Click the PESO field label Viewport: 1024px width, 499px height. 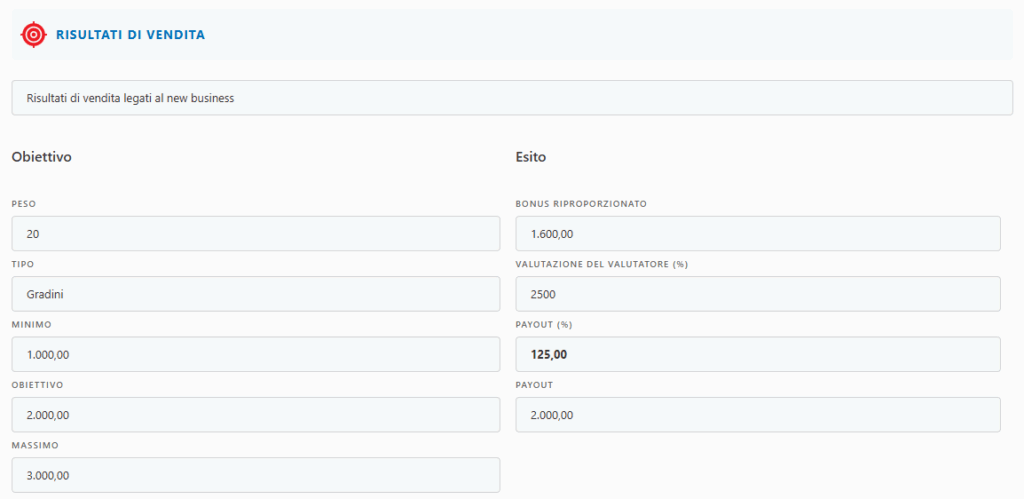coord(24,204)
